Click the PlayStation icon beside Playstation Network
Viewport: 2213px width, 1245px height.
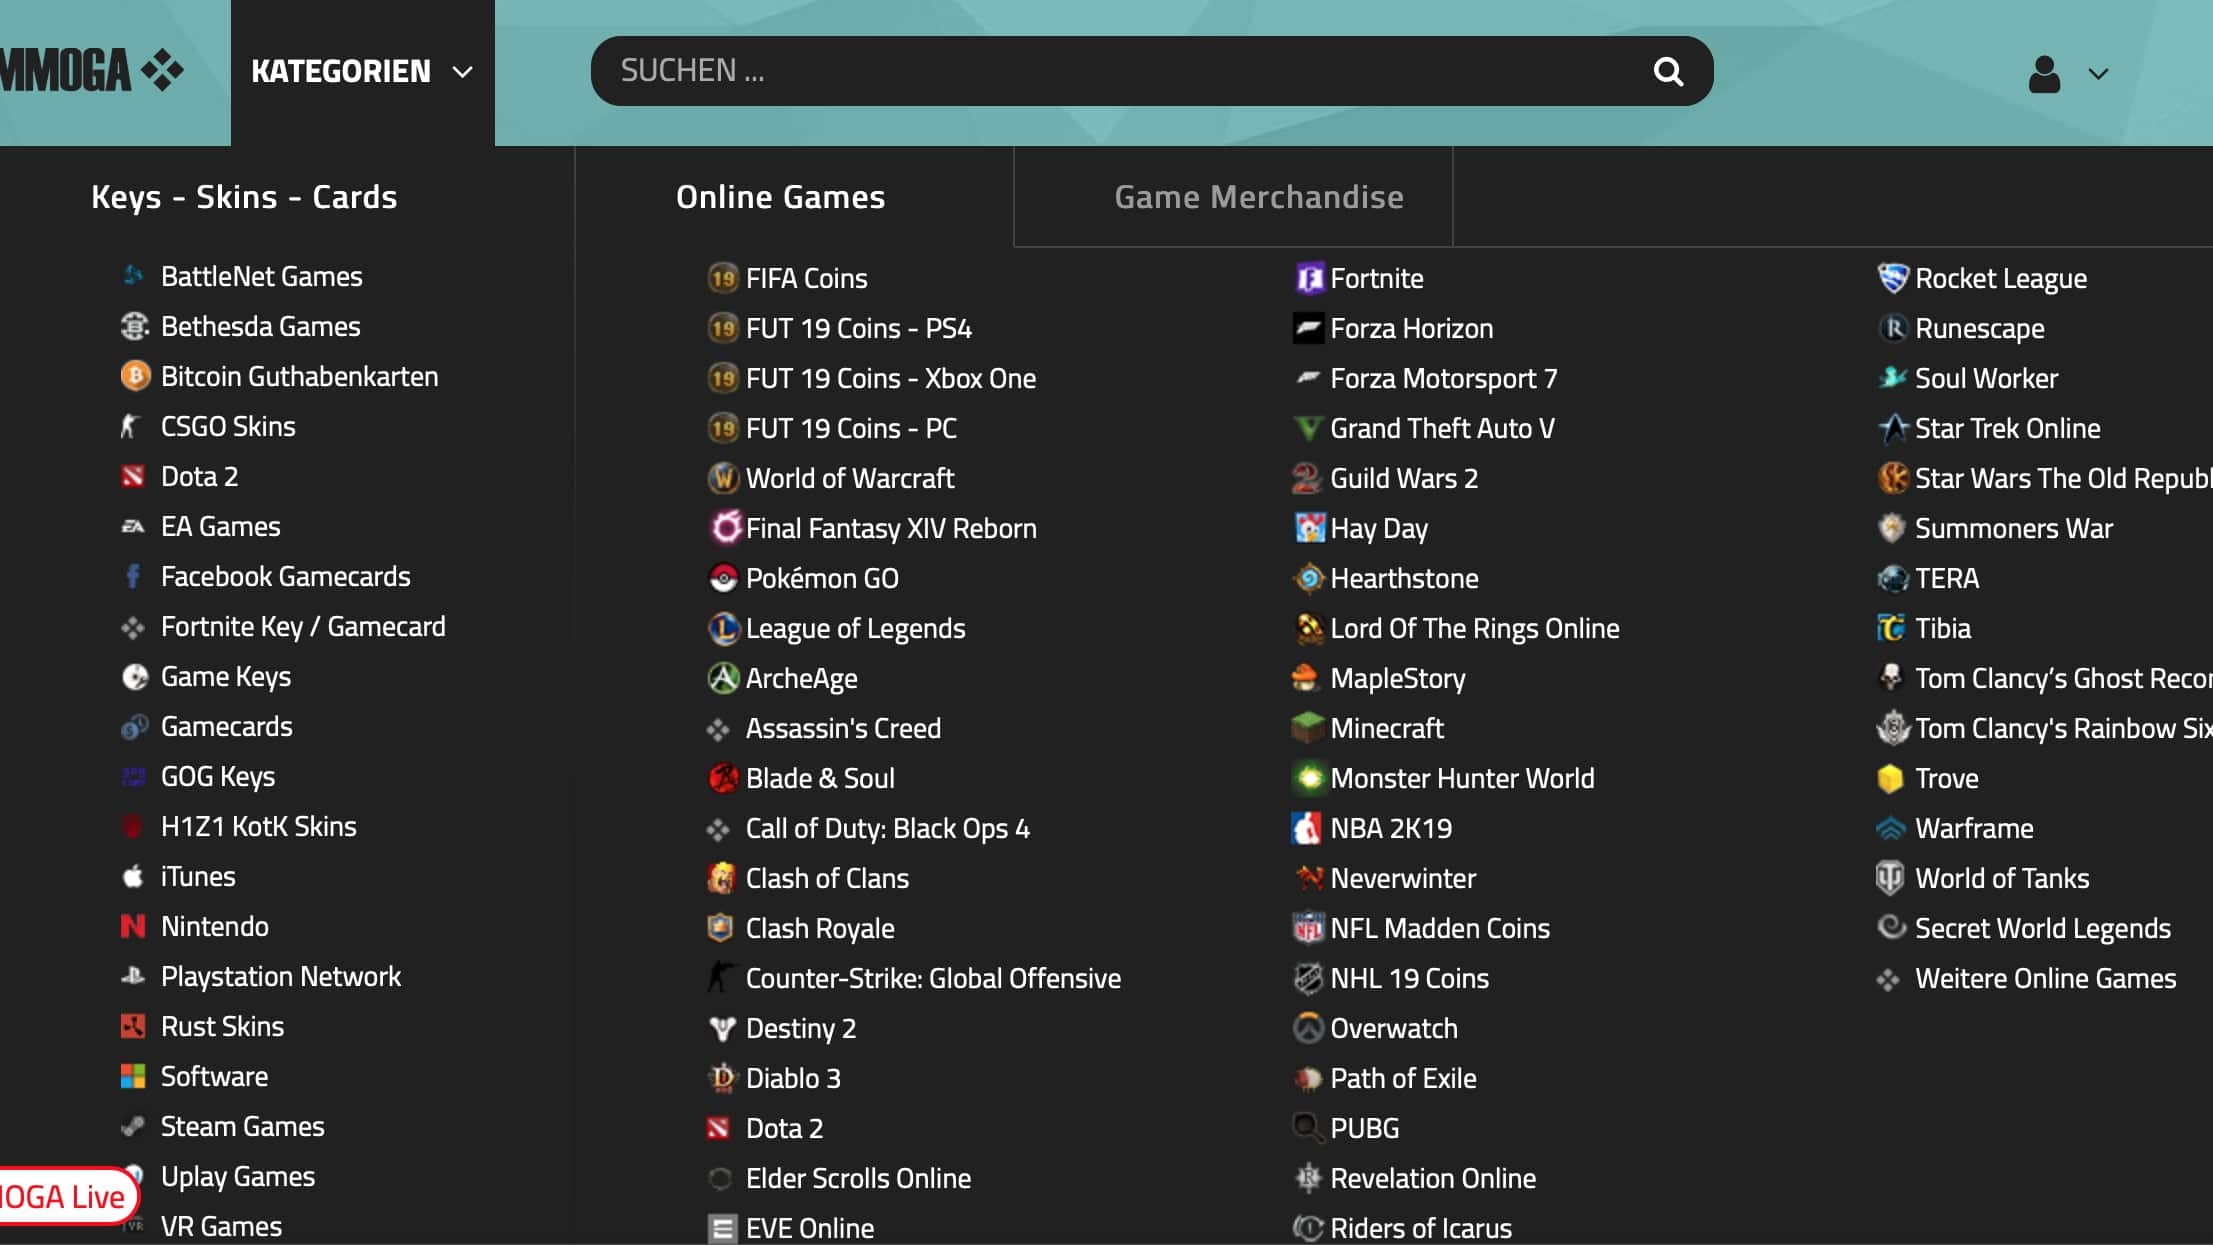pyautogui.click(x=133, y=976)
